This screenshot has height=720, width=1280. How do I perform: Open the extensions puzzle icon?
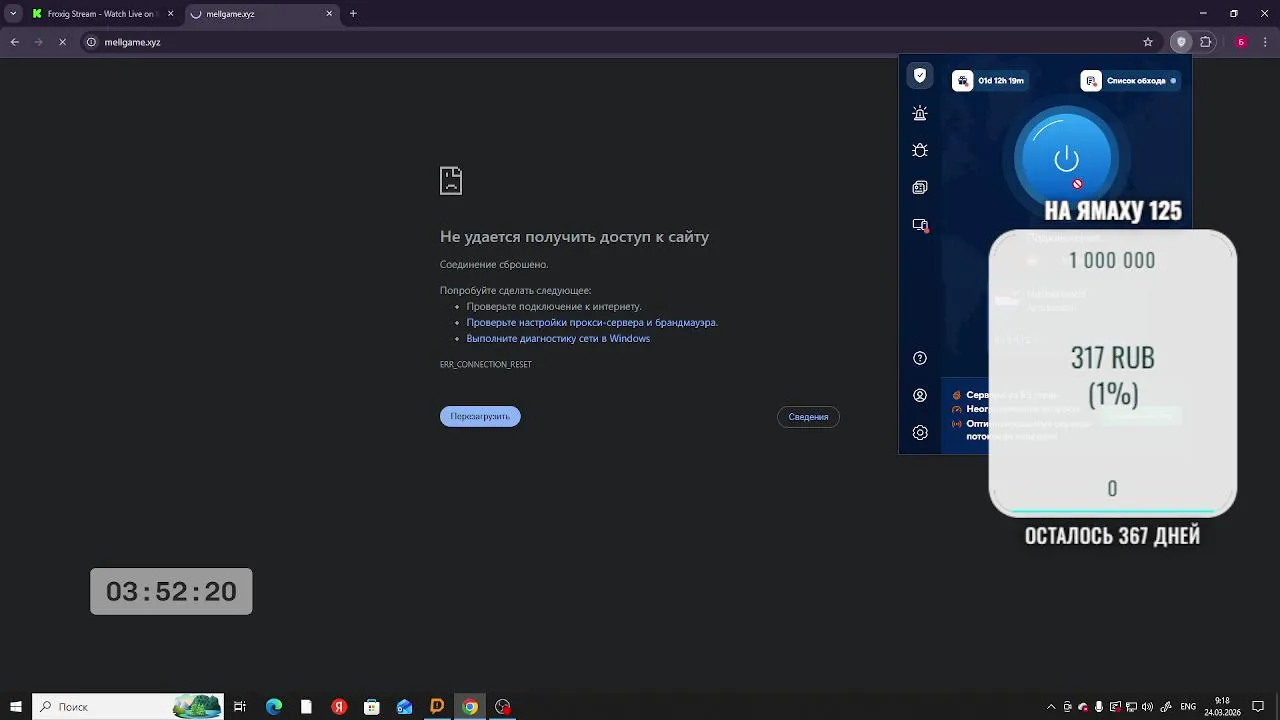coord(1206,42)
